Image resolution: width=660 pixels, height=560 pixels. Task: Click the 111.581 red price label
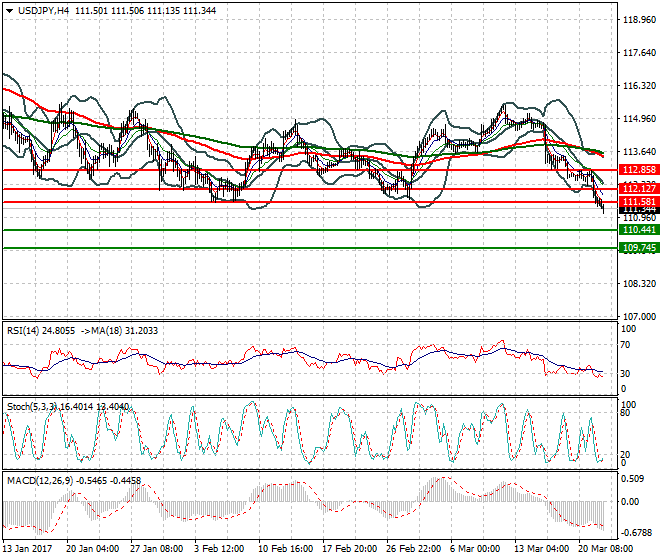click(637, 201)
